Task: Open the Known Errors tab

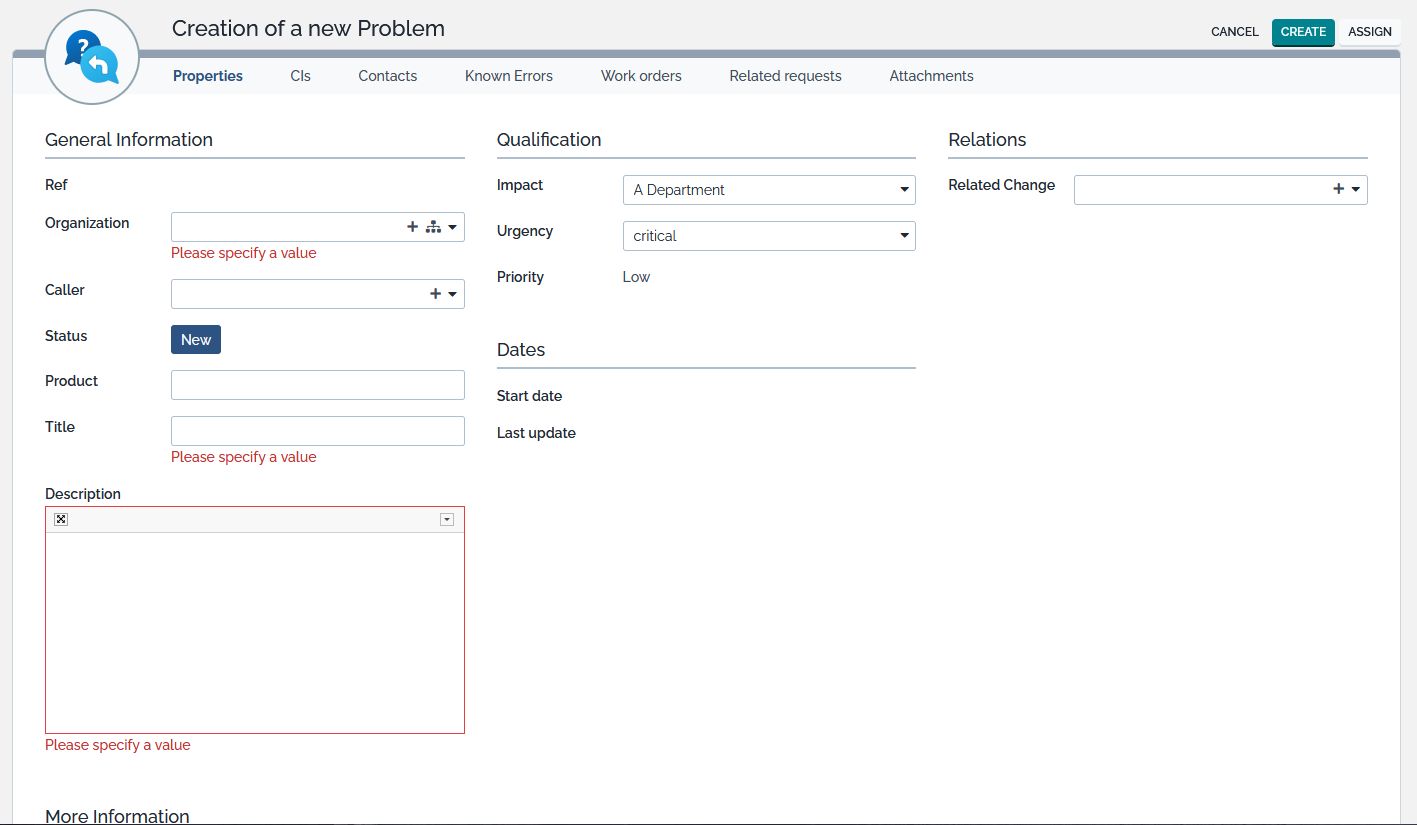Action: [508, 76]
